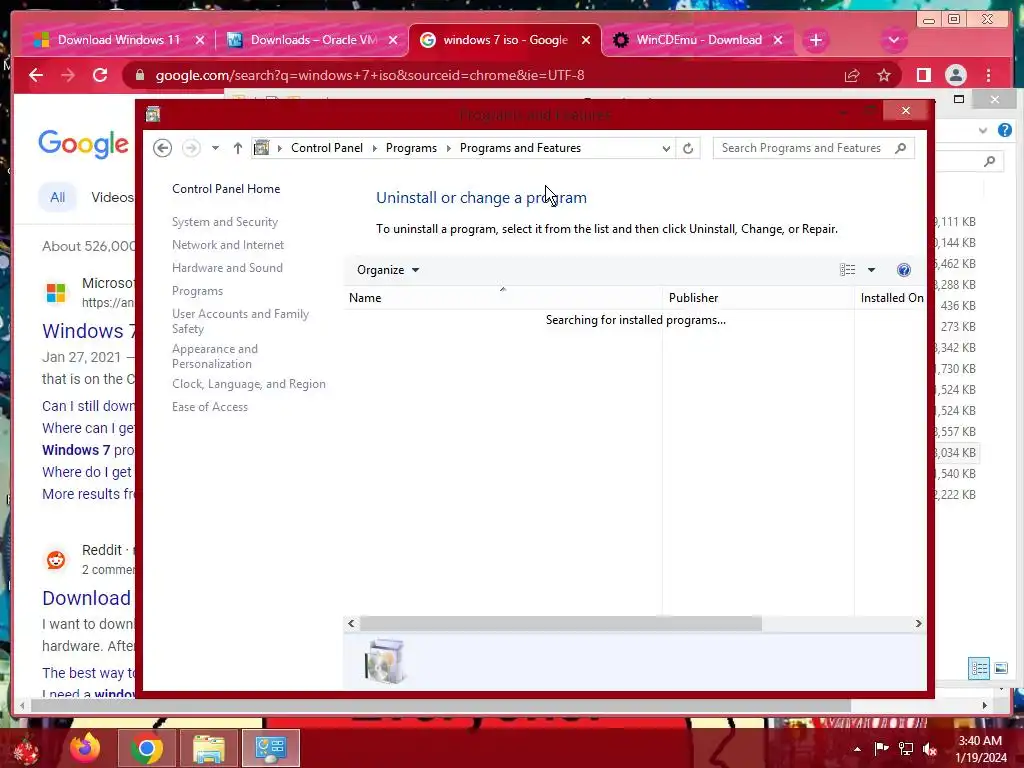Open Chrome tab search chevron

[893, 40]
